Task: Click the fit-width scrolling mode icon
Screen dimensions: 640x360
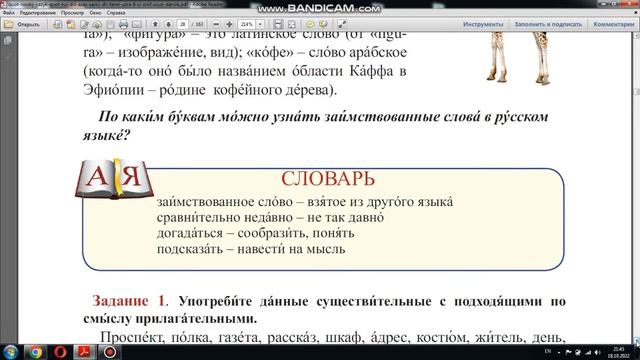Action: (x=278, y=24)
